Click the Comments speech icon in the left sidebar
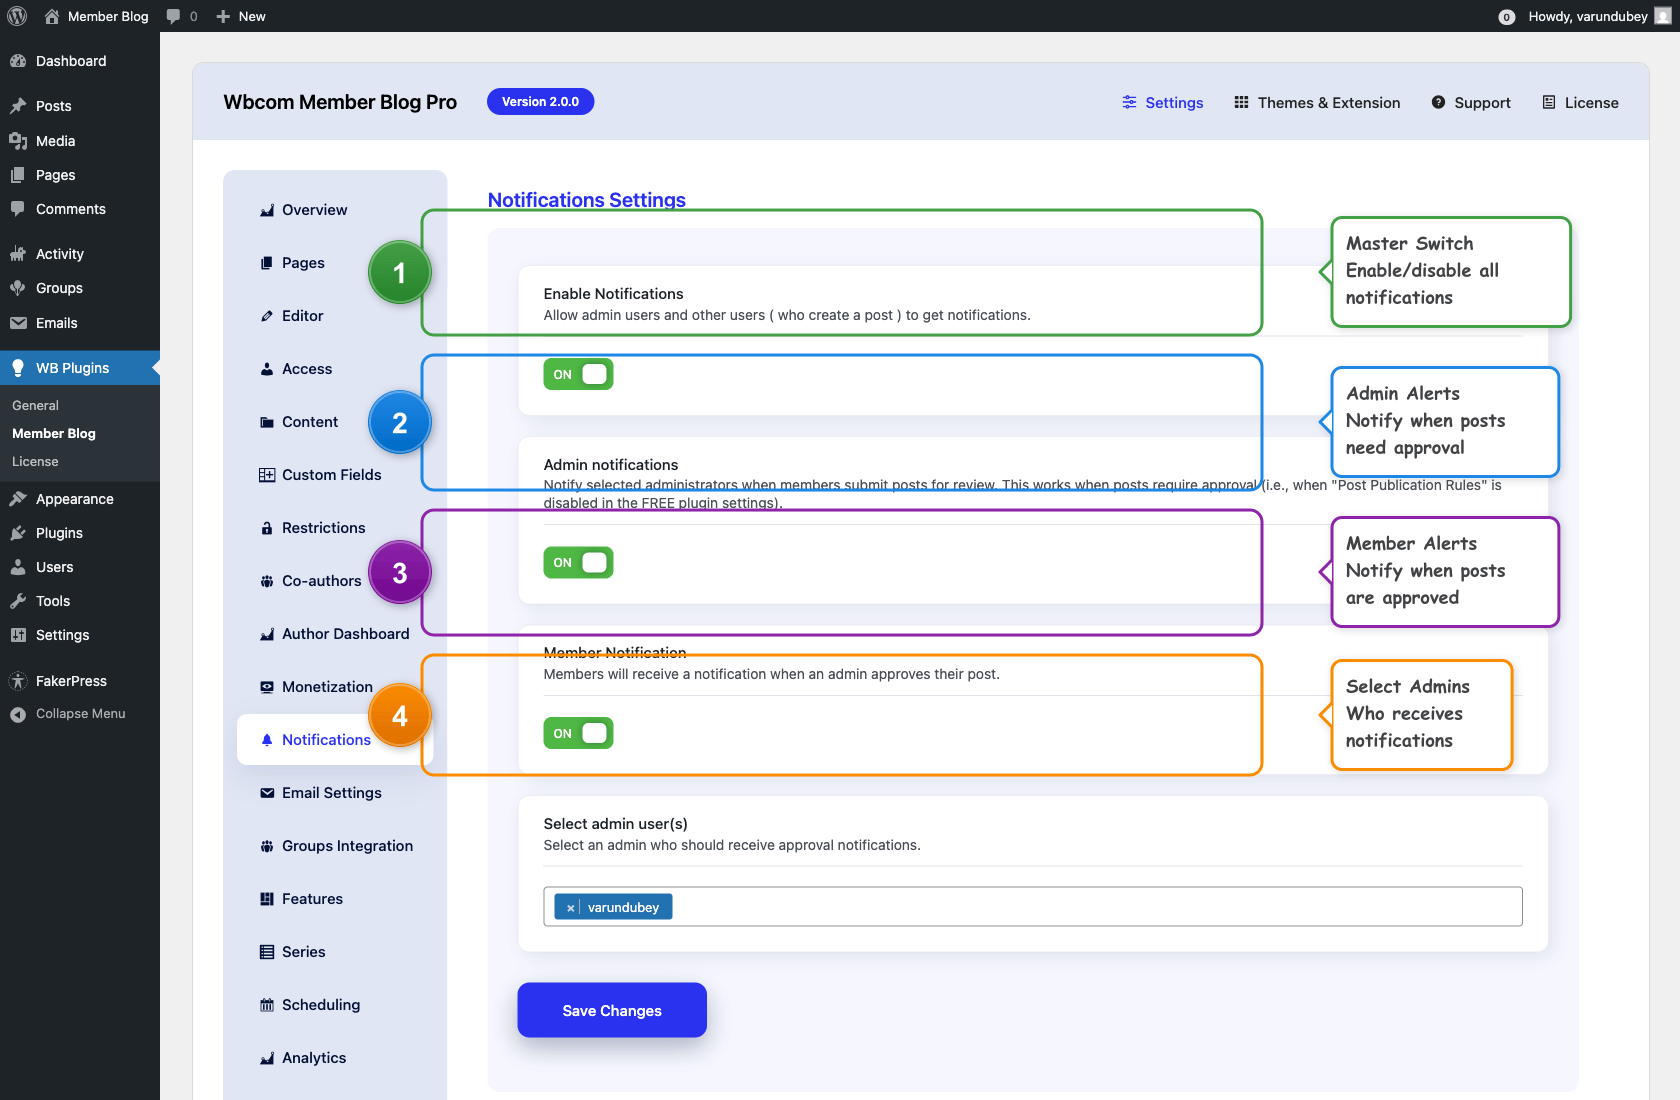Screen dimensions: 1680x1100 click(18, 209)
